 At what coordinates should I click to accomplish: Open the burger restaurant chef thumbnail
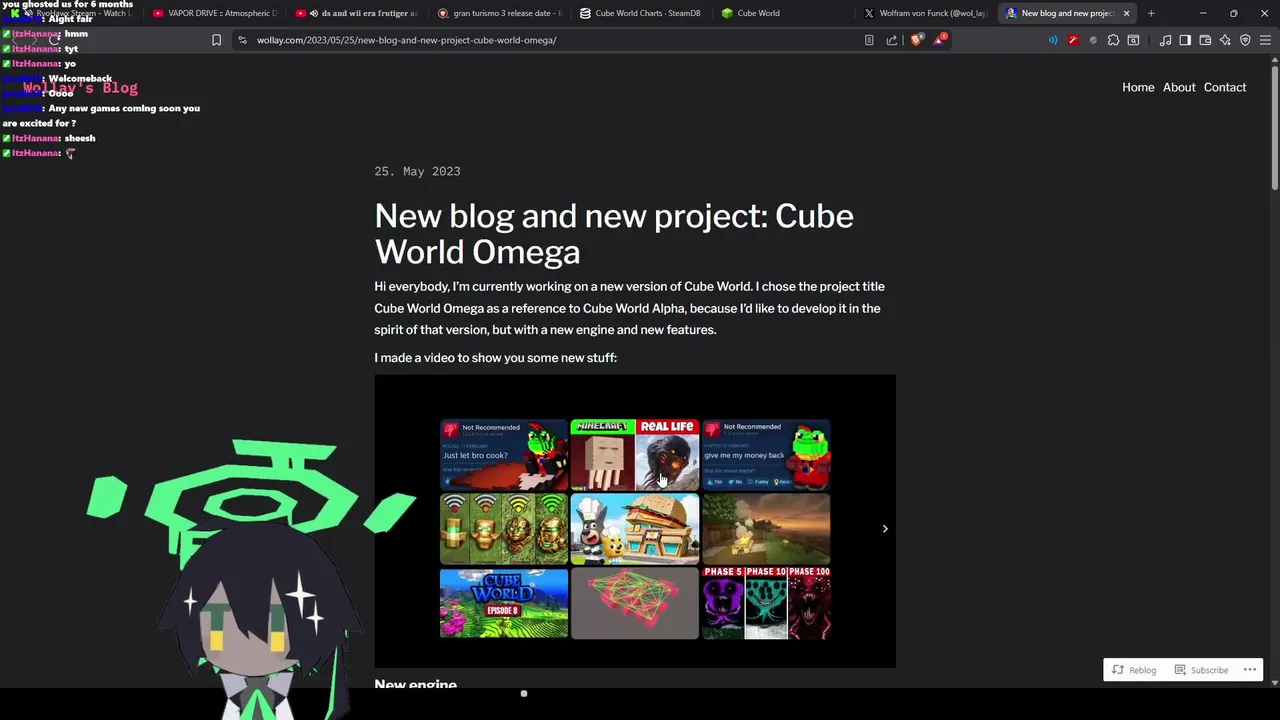pos(635,529)
